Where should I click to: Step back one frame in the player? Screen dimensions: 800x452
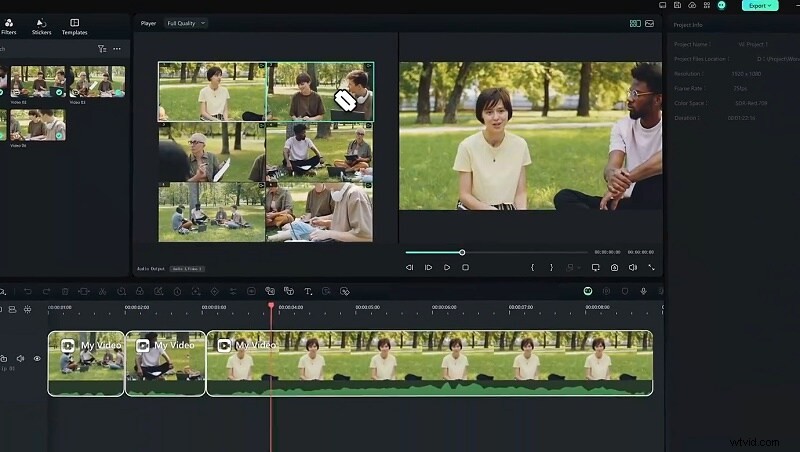409,267
